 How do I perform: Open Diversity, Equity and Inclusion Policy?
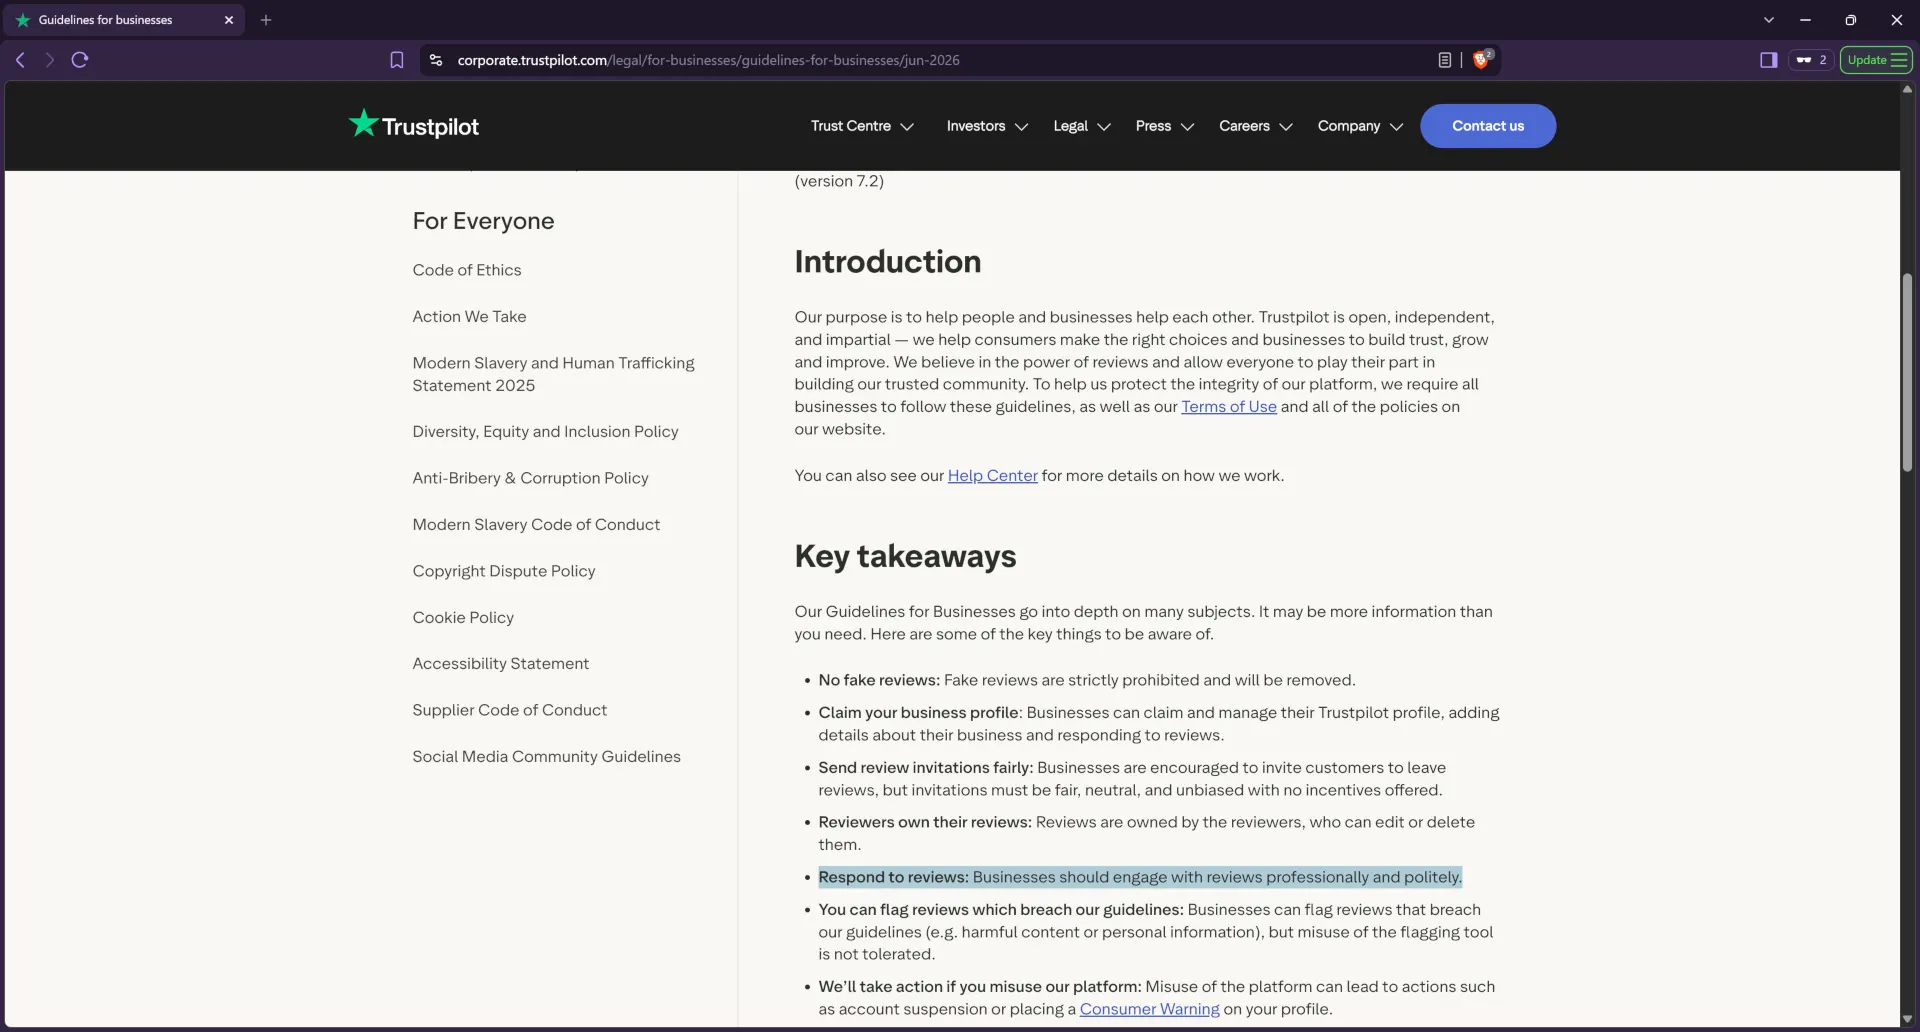tap(545, 432)
